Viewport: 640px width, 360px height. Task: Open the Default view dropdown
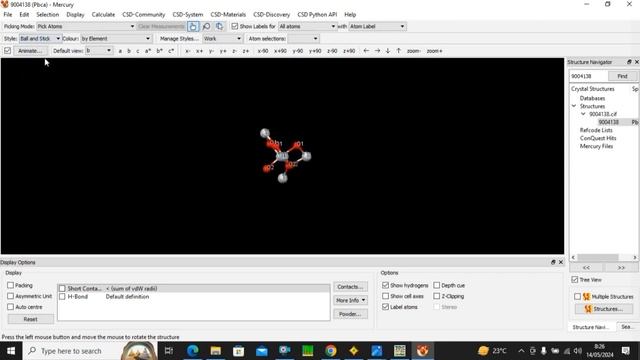coord(98,51)
